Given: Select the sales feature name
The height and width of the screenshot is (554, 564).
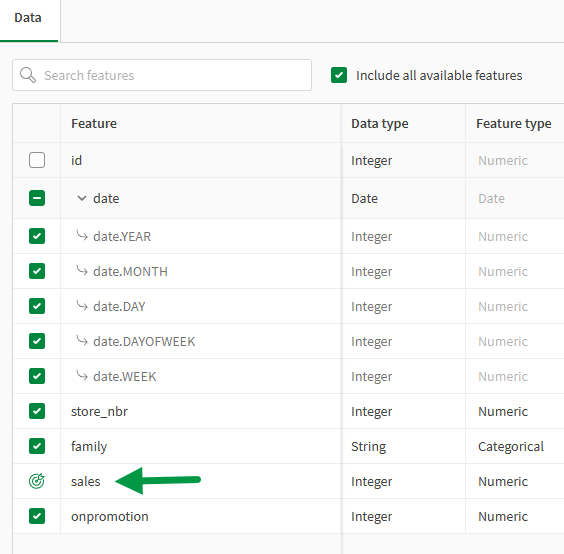Looking at the screenshot, I should [x=86, y=481].
